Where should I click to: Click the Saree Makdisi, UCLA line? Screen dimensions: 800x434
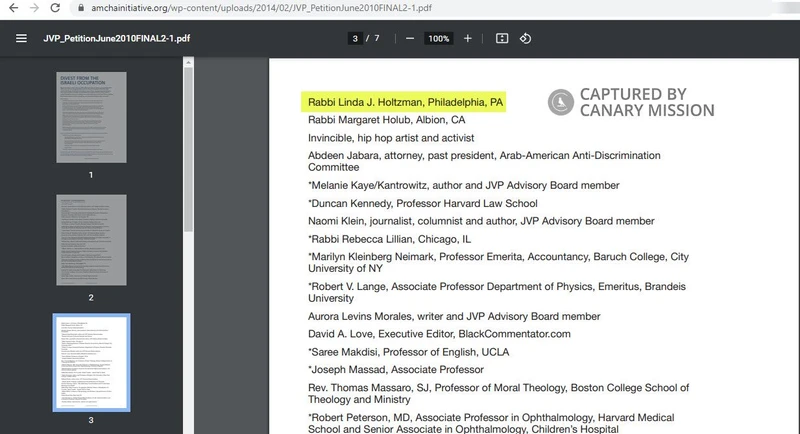click(408, 352)
